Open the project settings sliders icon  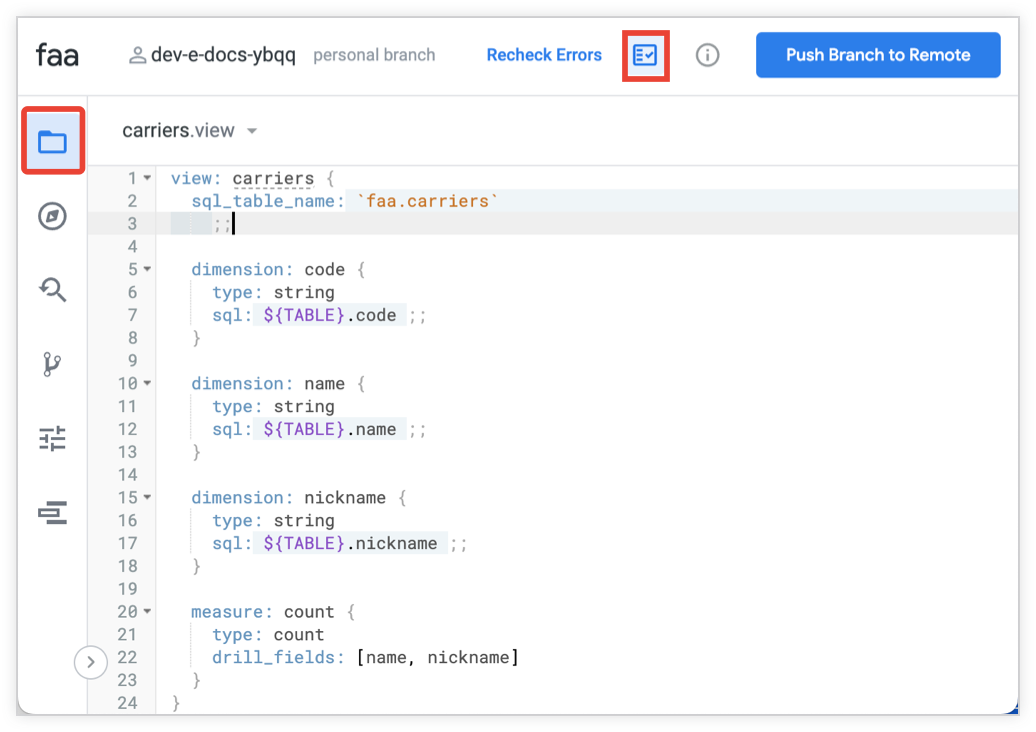pyautogui.click(x=52, y=438)
